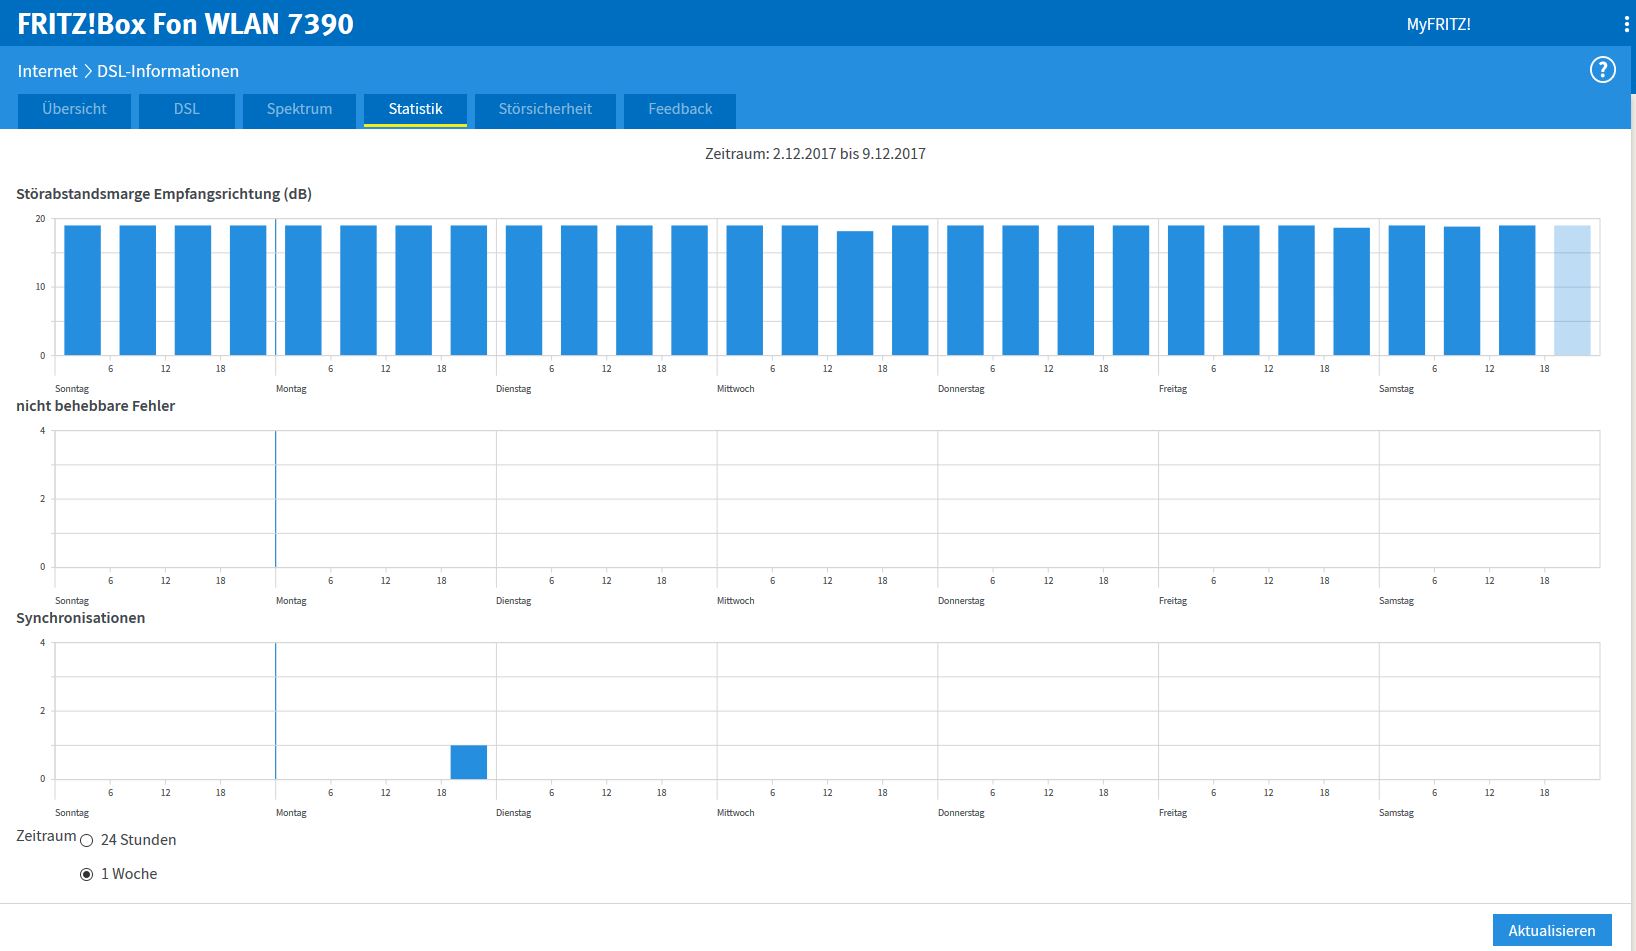The image size is (1636, 951).
Task: Click the Statistik tab
Action: (x=415, y=109)
